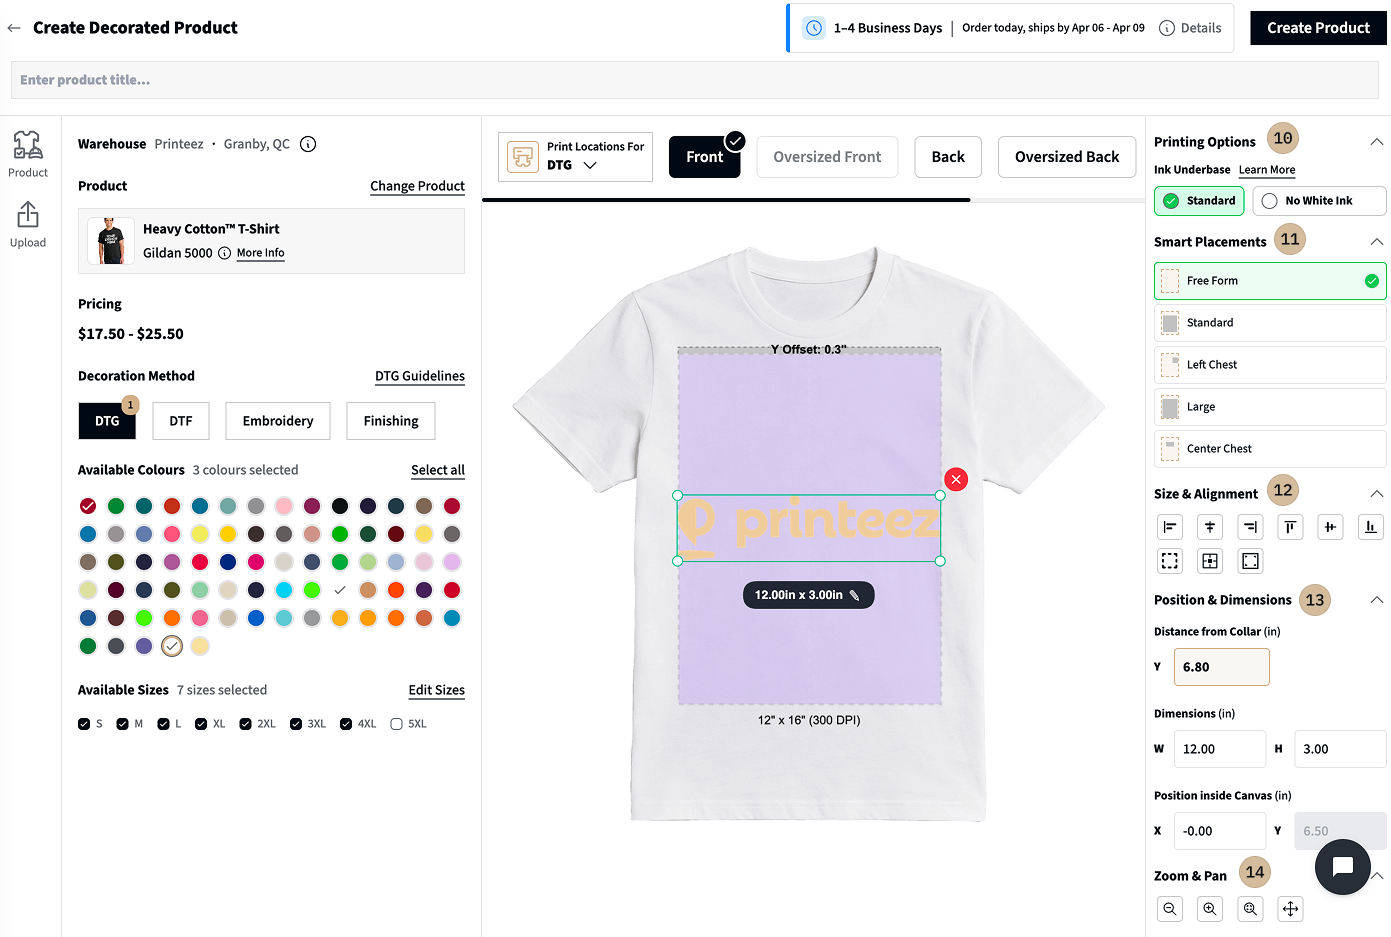Open Learn More about ink underbase
The image size is (1391, 937).
[1267, 170]
